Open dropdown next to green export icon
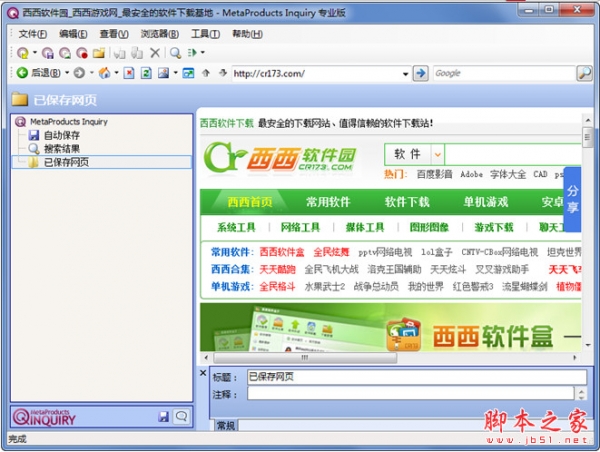Screen dimensions: 600x452 click(x=203, y=52)
